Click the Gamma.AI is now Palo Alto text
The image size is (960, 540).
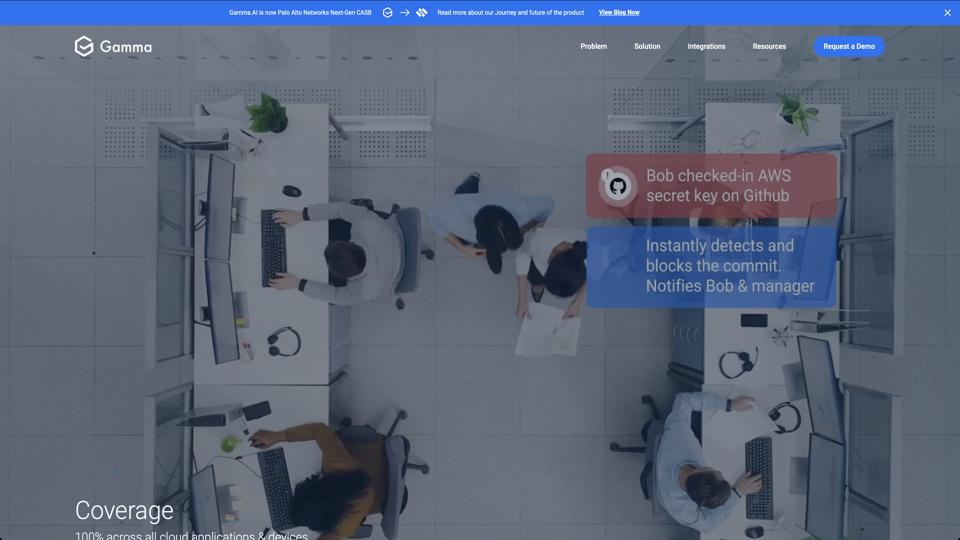pos(300,13)
